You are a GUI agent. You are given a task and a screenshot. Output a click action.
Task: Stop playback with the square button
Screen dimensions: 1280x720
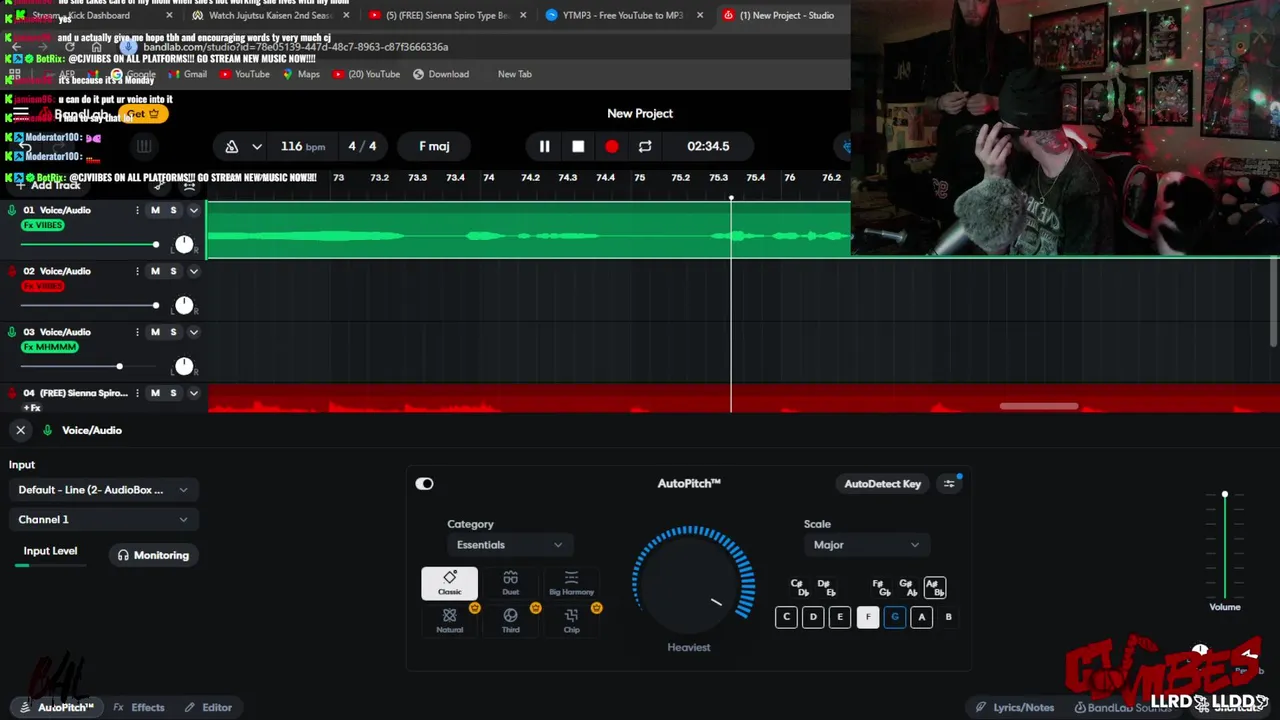tap(578, 146)
